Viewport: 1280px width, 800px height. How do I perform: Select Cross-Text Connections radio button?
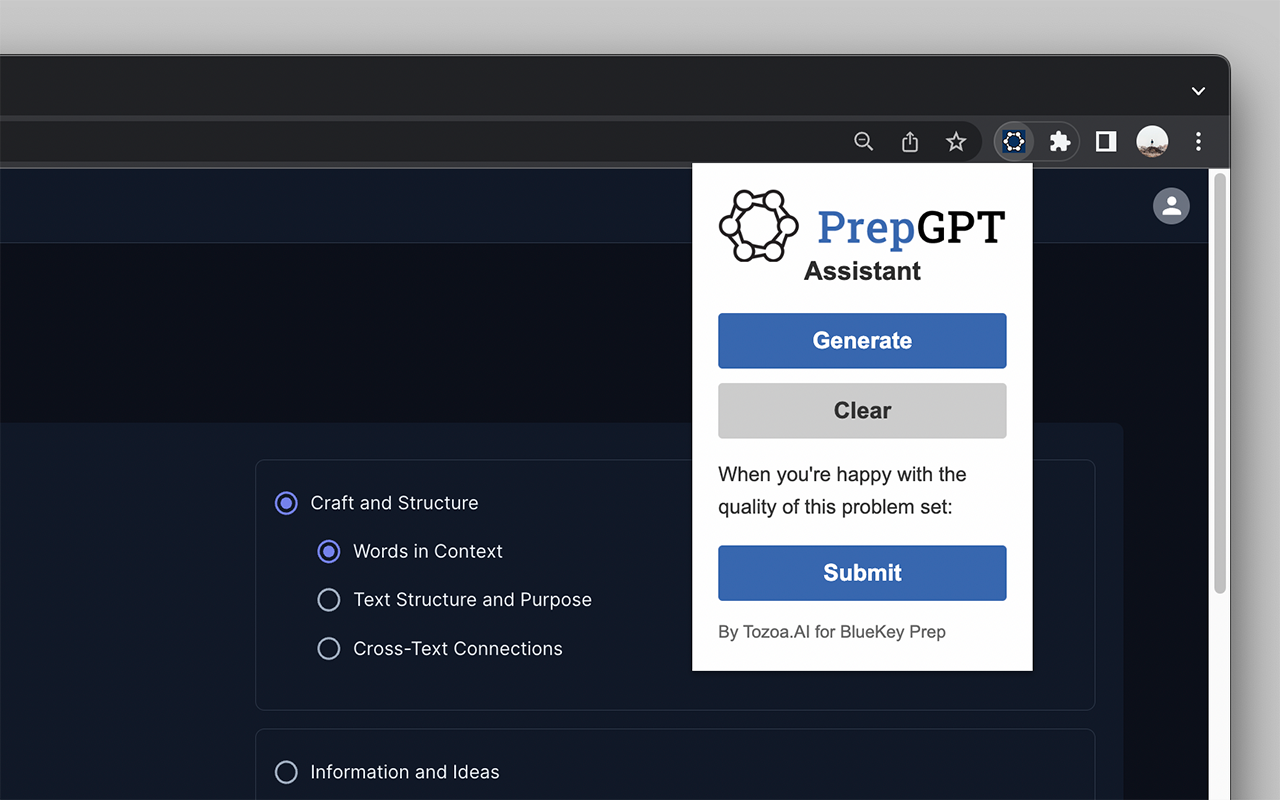[x=329, y=649]
